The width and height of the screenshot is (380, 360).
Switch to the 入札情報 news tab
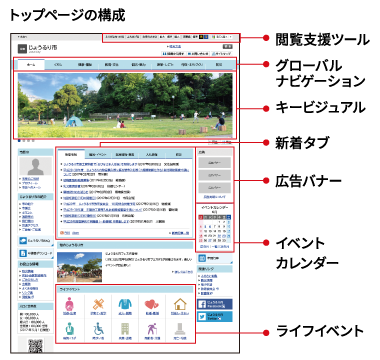click(x=152, y=155)
